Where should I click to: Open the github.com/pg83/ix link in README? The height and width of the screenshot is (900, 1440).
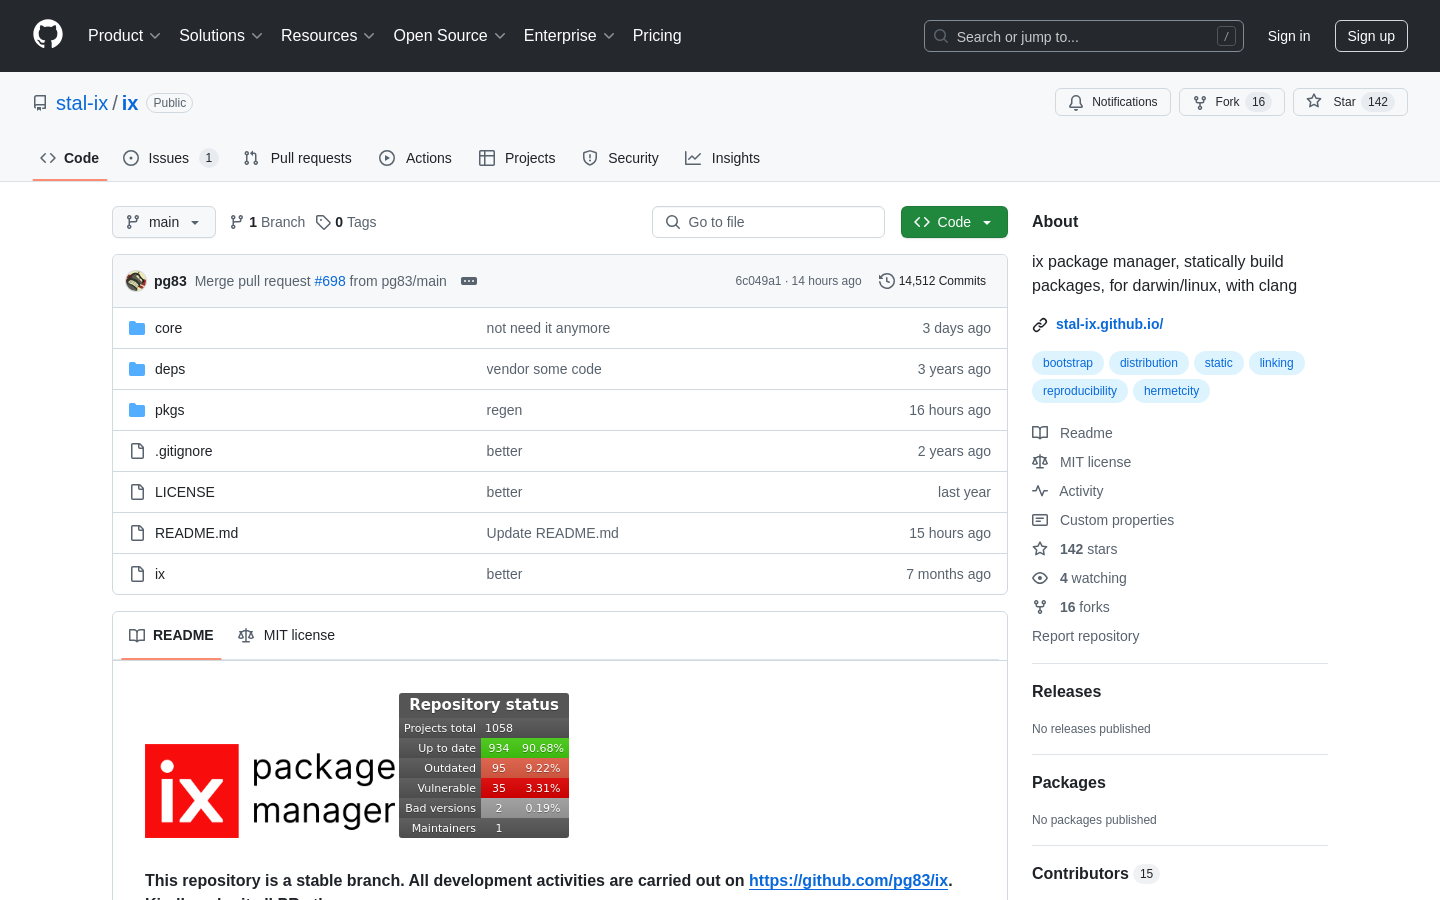tap(848, 880)
